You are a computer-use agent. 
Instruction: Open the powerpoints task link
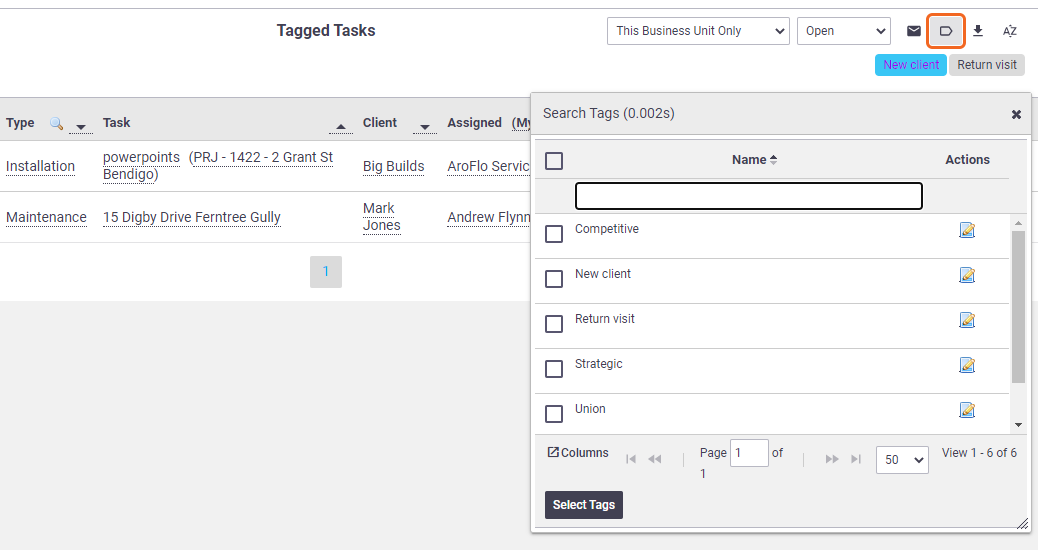pos(141,158)
